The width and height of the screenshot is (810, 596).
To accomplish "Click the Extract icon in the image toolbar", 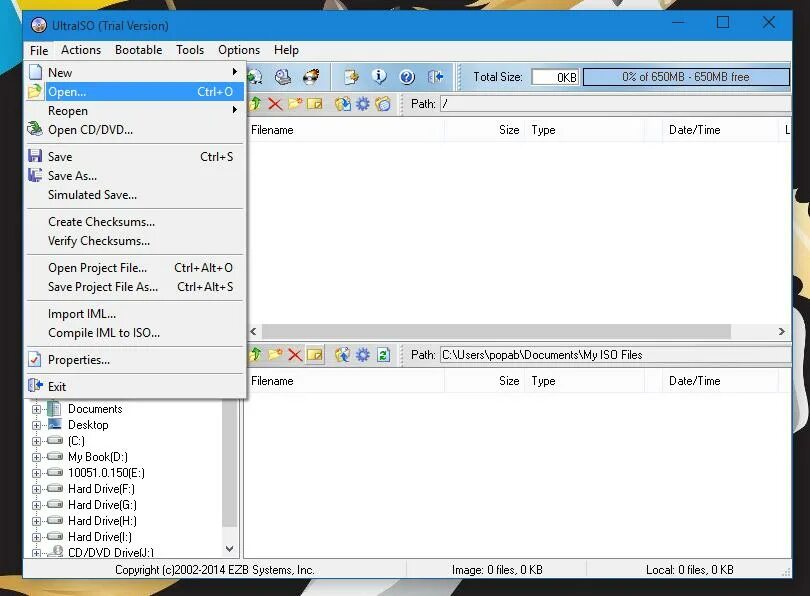I will 342,104.
